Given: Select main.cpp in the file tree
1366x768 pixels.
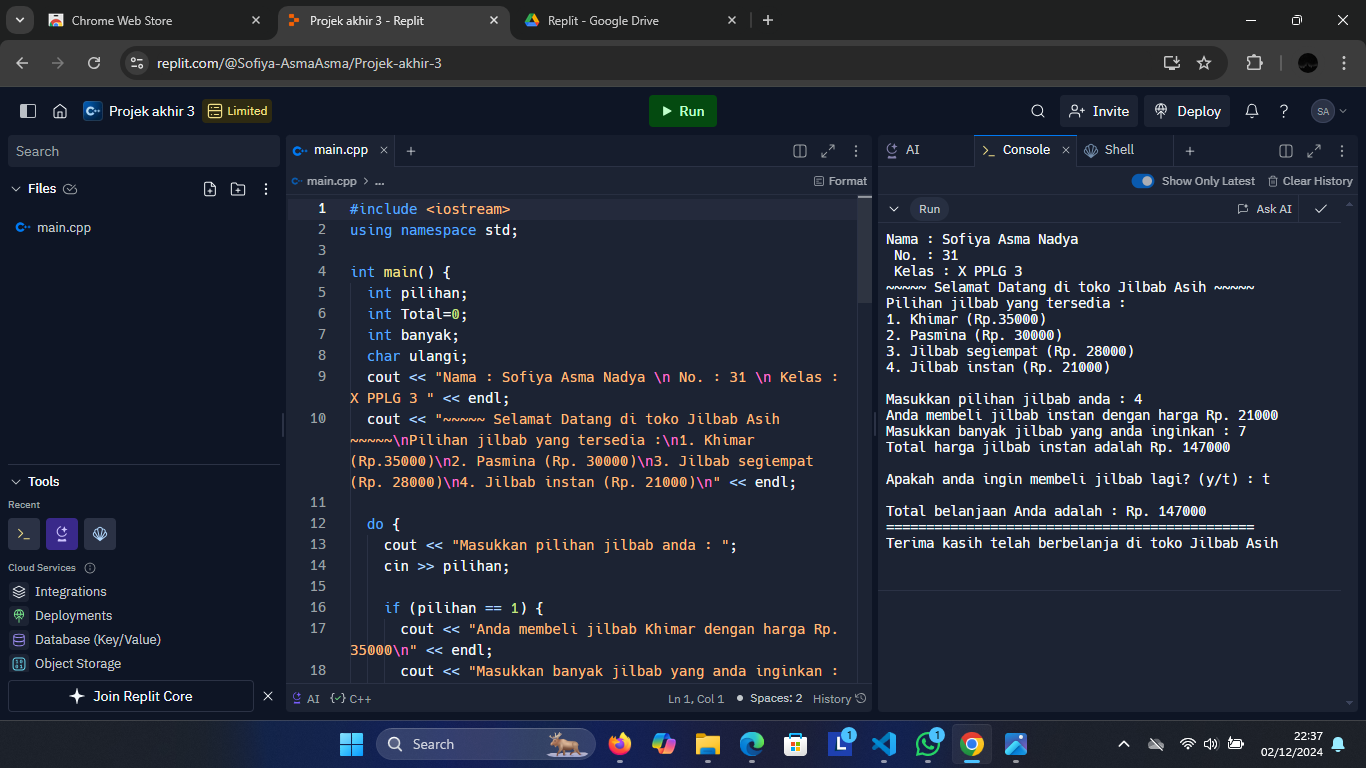Looking at the screenshot, I should coord(64,228).
